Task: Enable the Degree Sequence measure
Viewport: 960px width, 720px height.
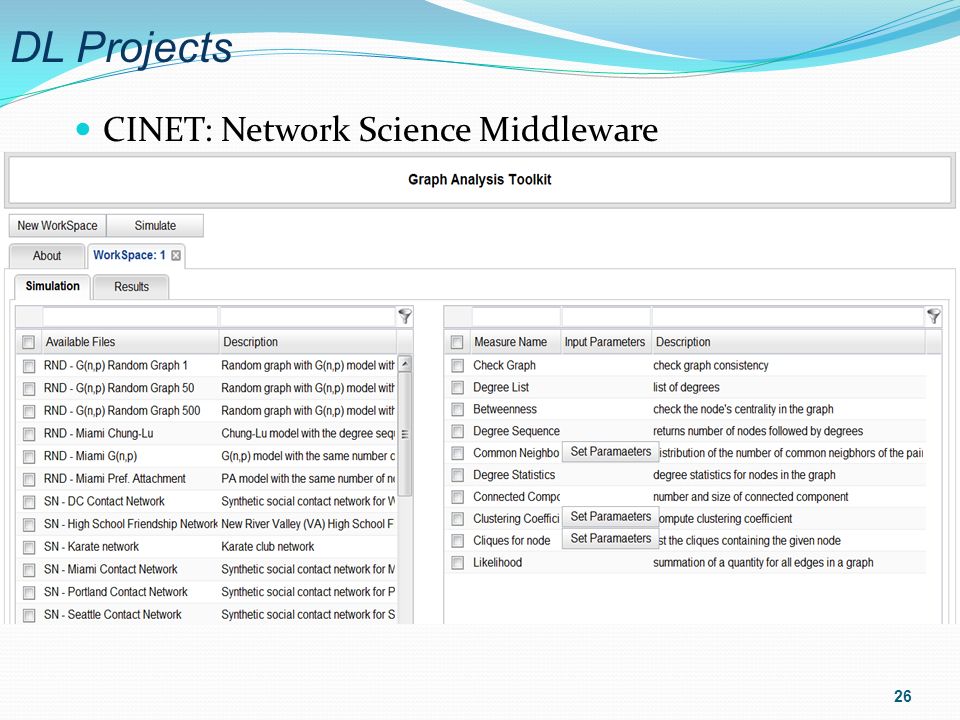Action: [457, 432]
